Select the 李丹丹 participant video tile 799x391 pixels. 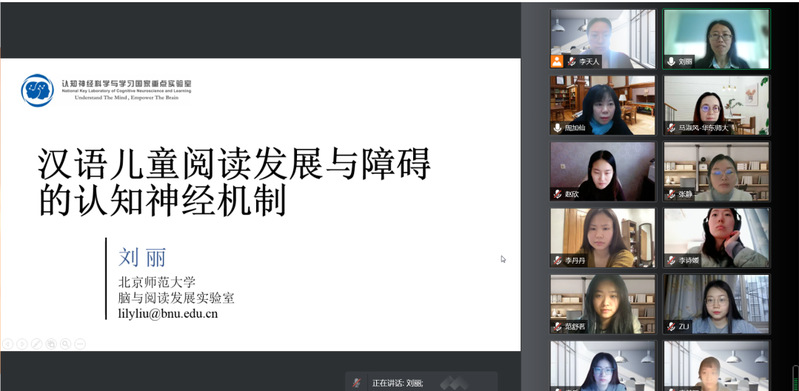pos(603,238)
